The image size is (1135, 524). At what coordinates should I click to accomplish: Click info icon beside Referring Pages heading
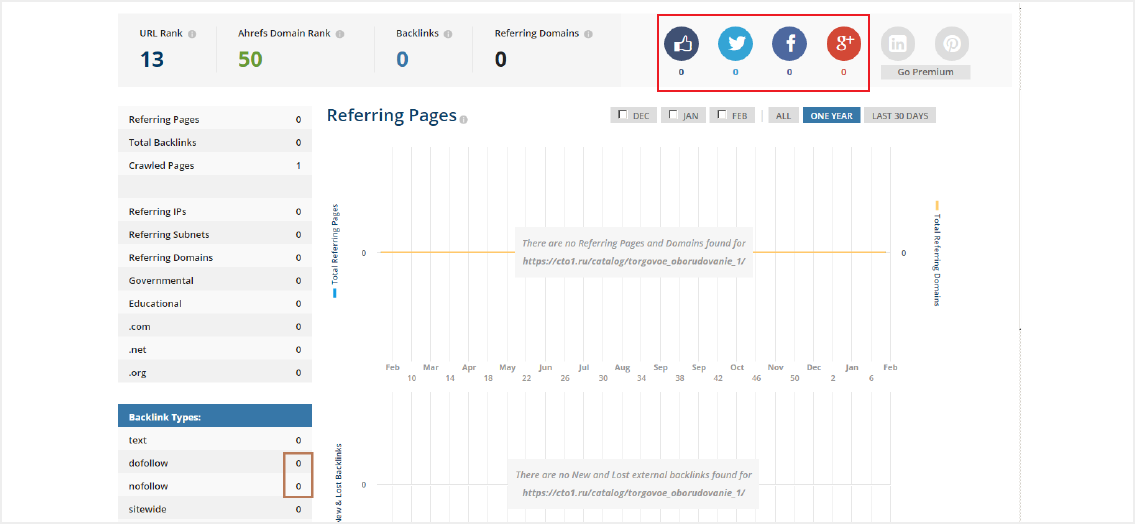[x=464, y=119]
